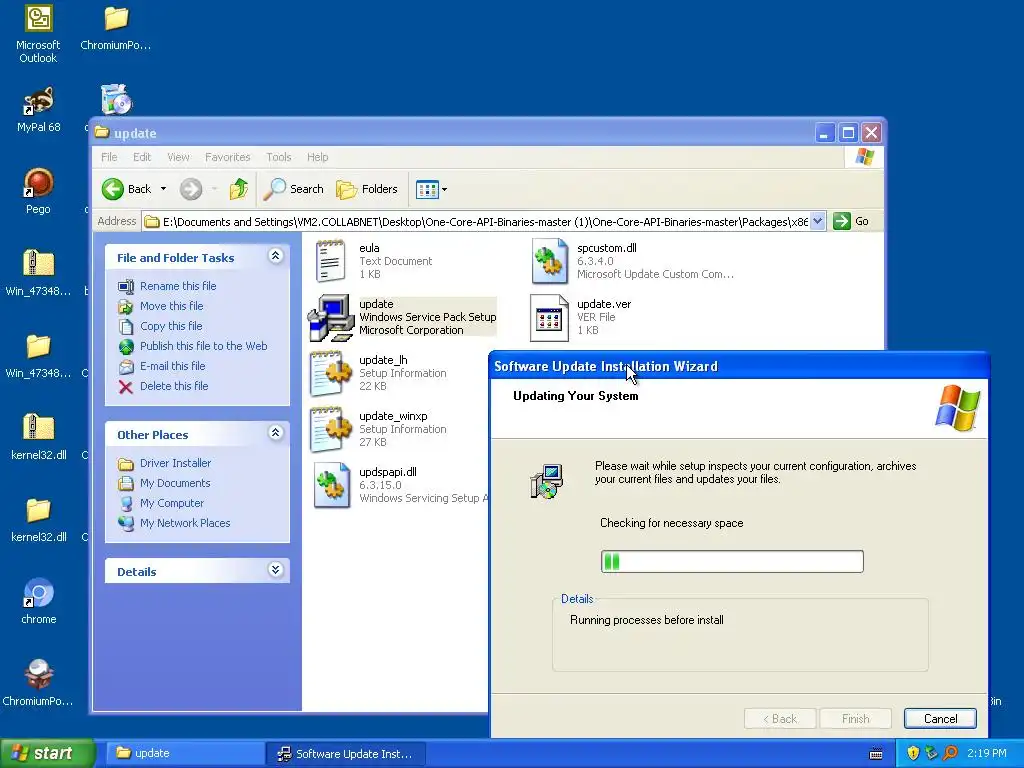Click Publish this file to the Web
1024x768 pixels.
(x=203, y=346)
